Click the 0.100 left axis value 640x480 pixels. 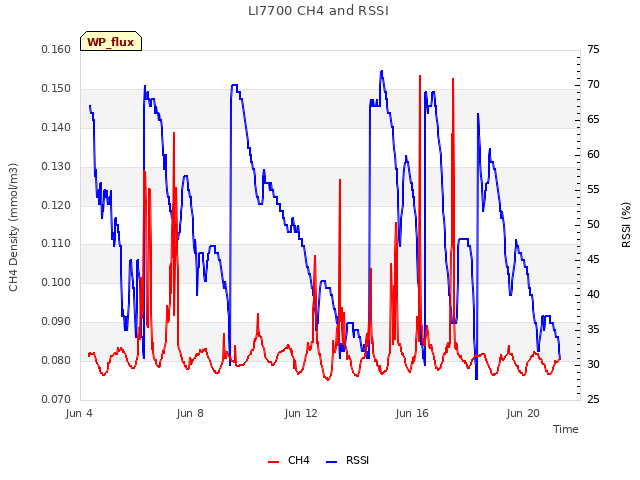[56, 282]
